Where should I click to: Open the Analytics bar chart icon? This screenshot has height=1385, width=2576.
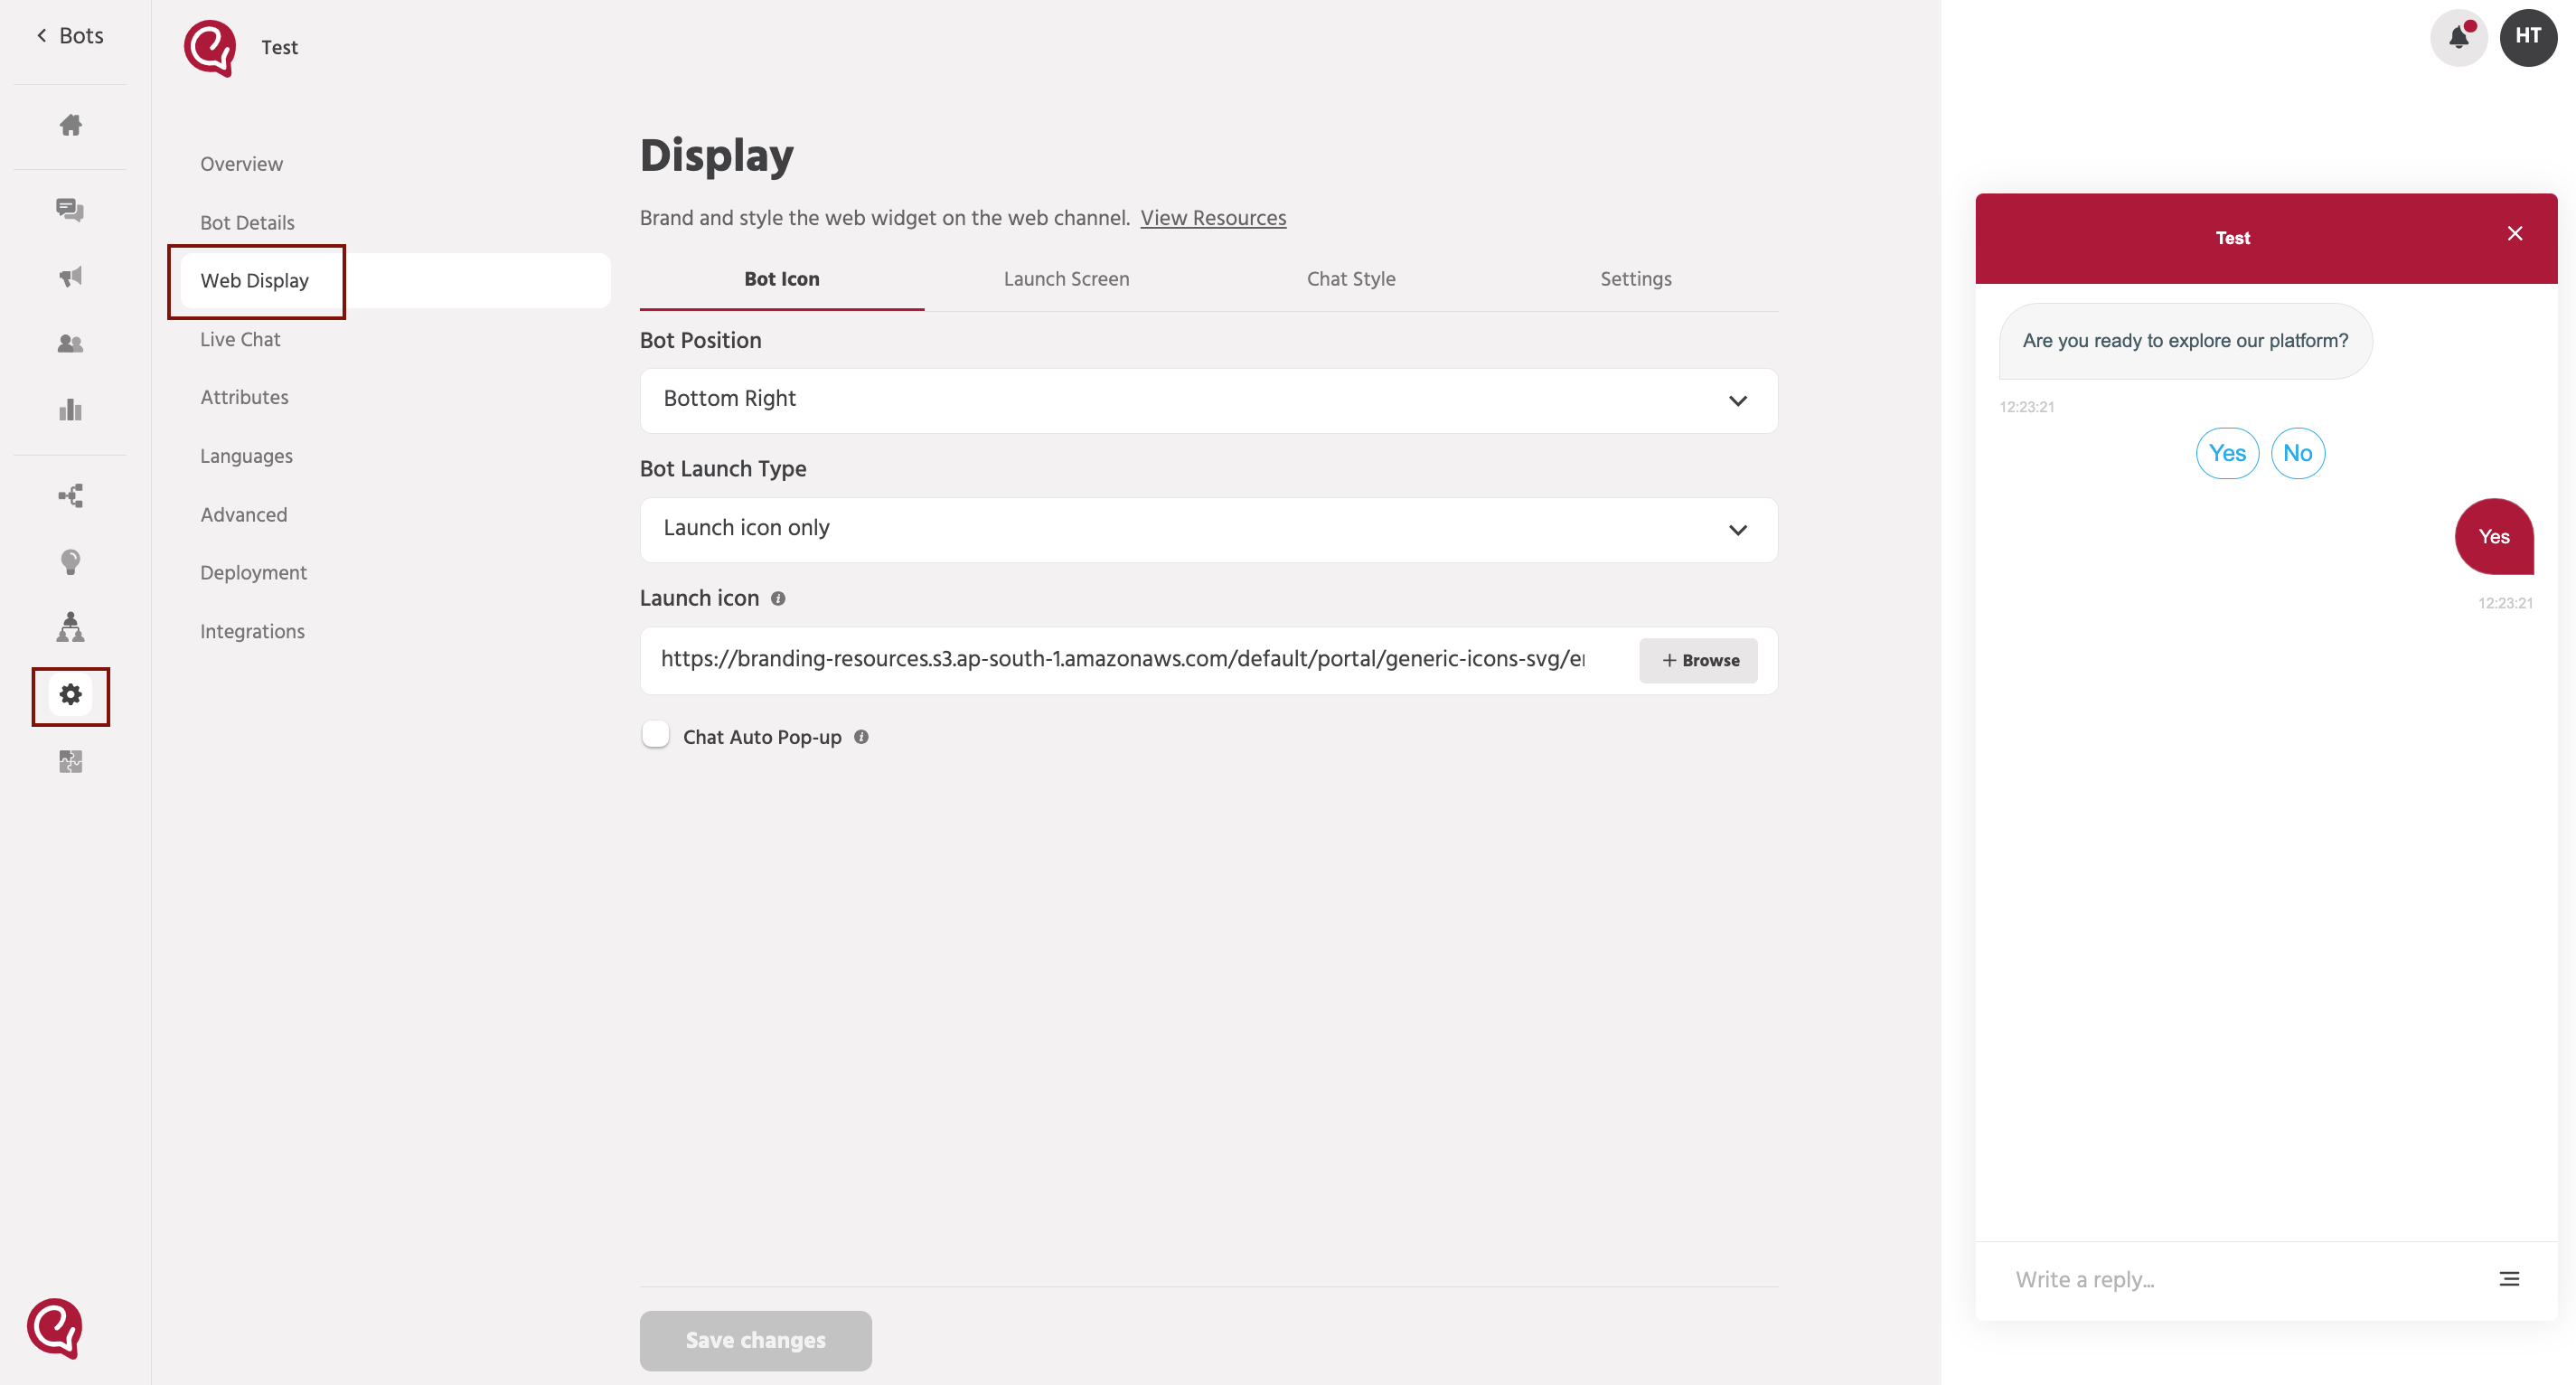[70, 409]
